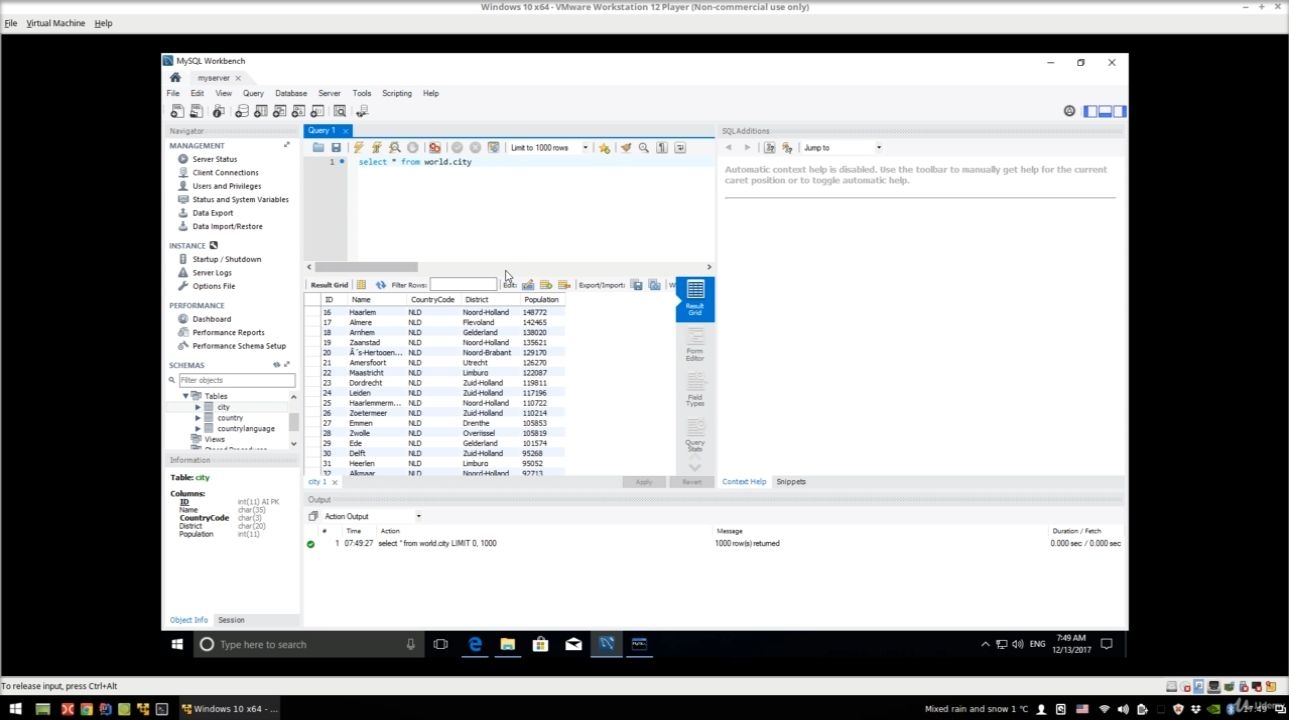
Task: Open Performance Schema Setup
Action: 239,346
